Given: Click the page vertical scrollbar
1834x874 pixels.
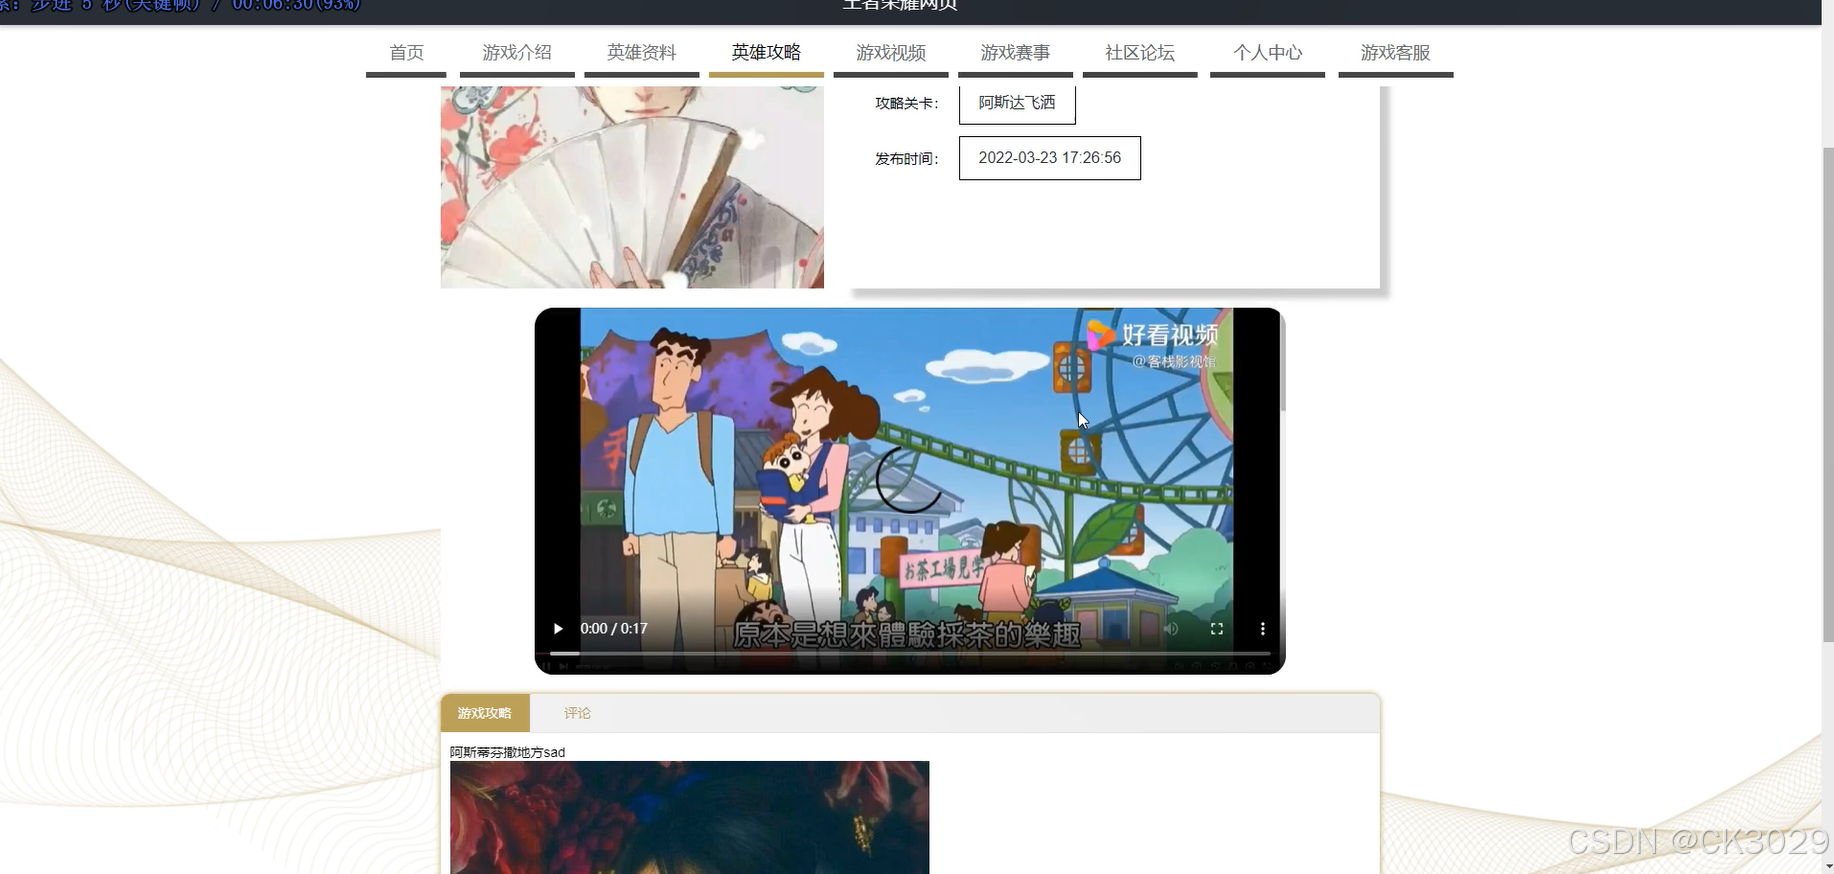Looking at the screenshot, I should pos(1827,395).
